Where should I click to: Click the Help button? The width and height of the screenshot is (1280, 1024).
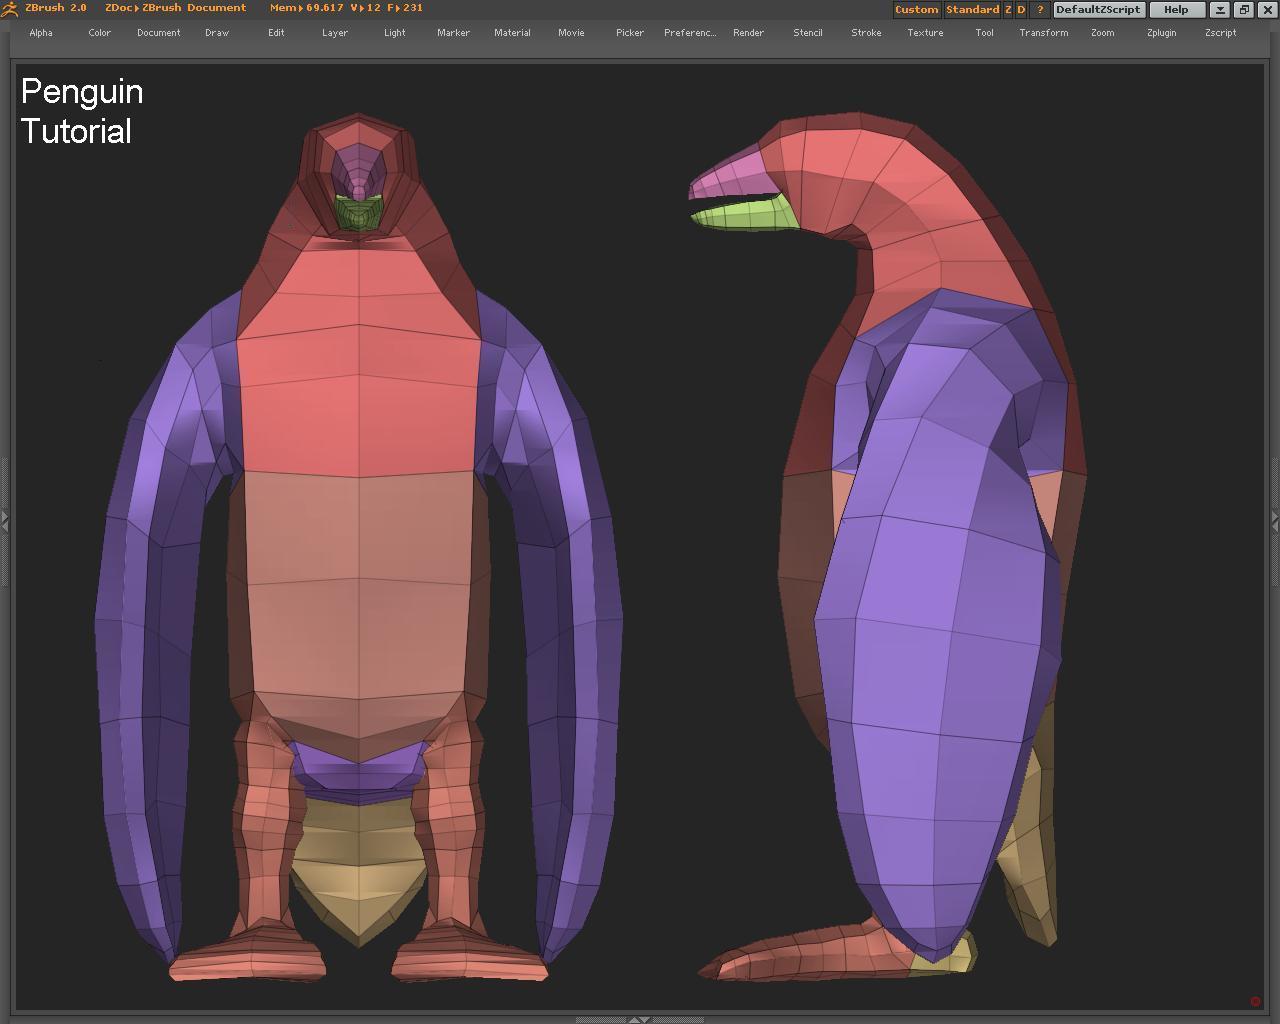1176,10
